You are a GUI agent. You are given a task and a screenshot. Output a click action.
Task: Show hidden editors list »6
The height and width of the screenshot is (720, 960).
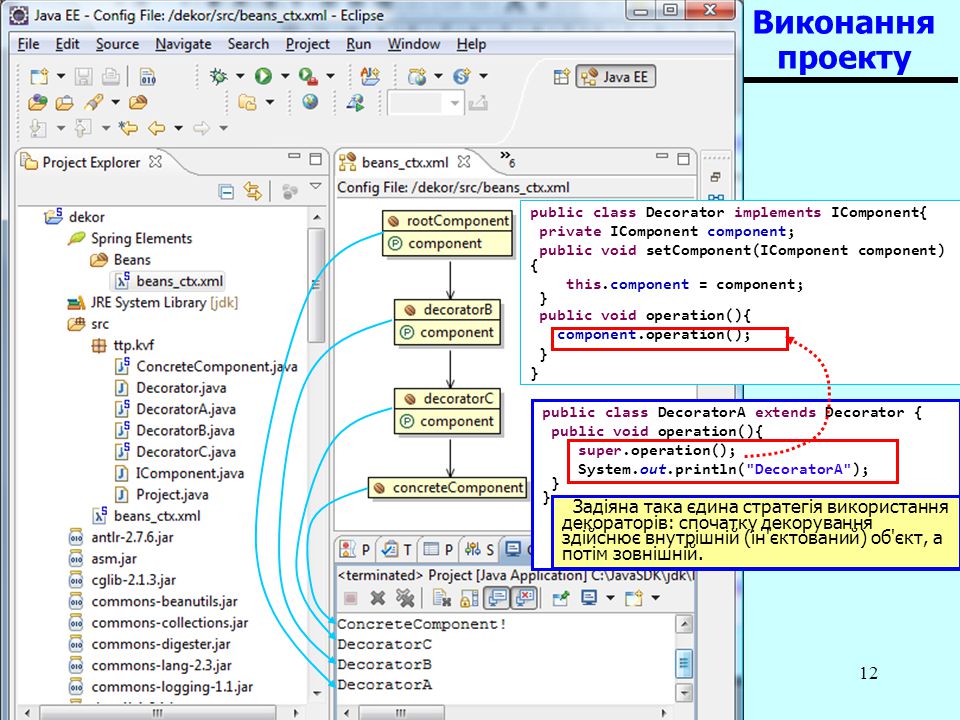507,159
